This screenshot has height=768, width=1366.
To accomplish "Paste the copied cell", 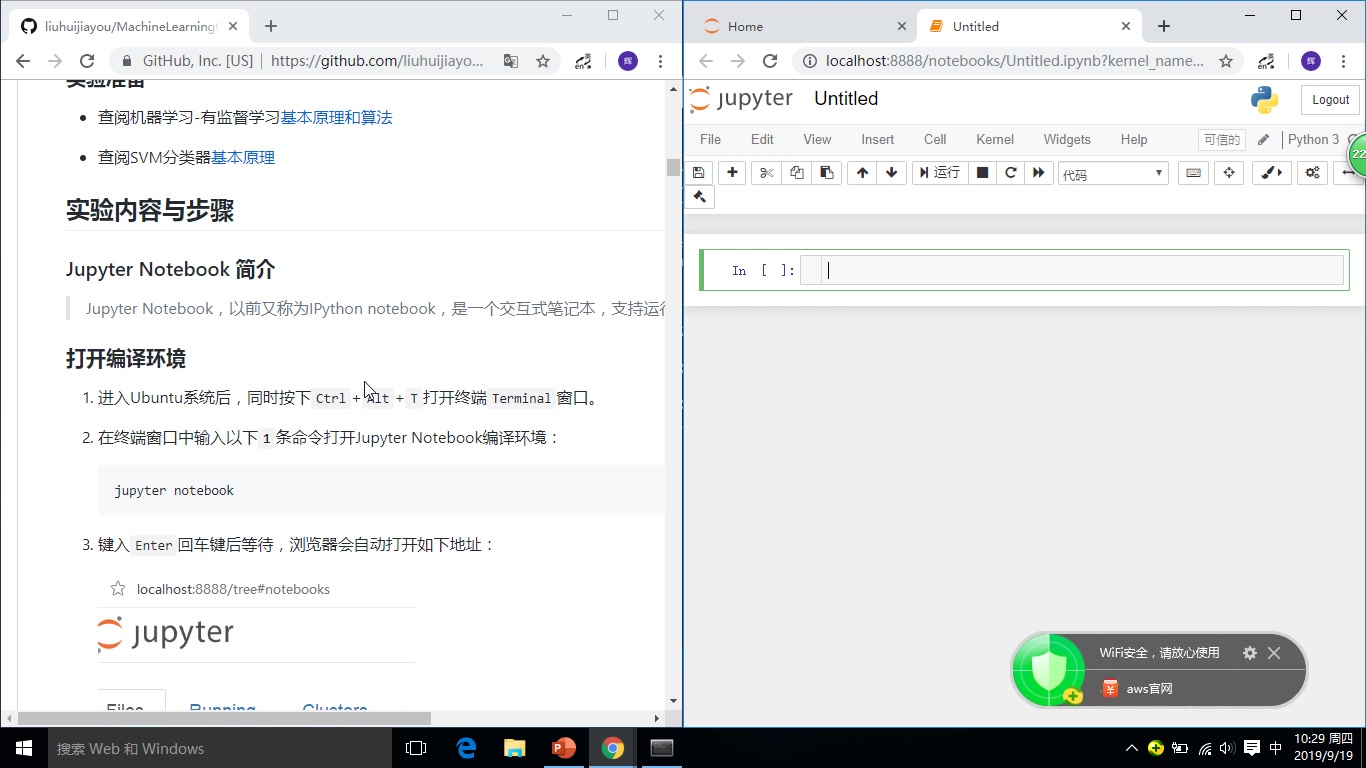I will [826, 173].
